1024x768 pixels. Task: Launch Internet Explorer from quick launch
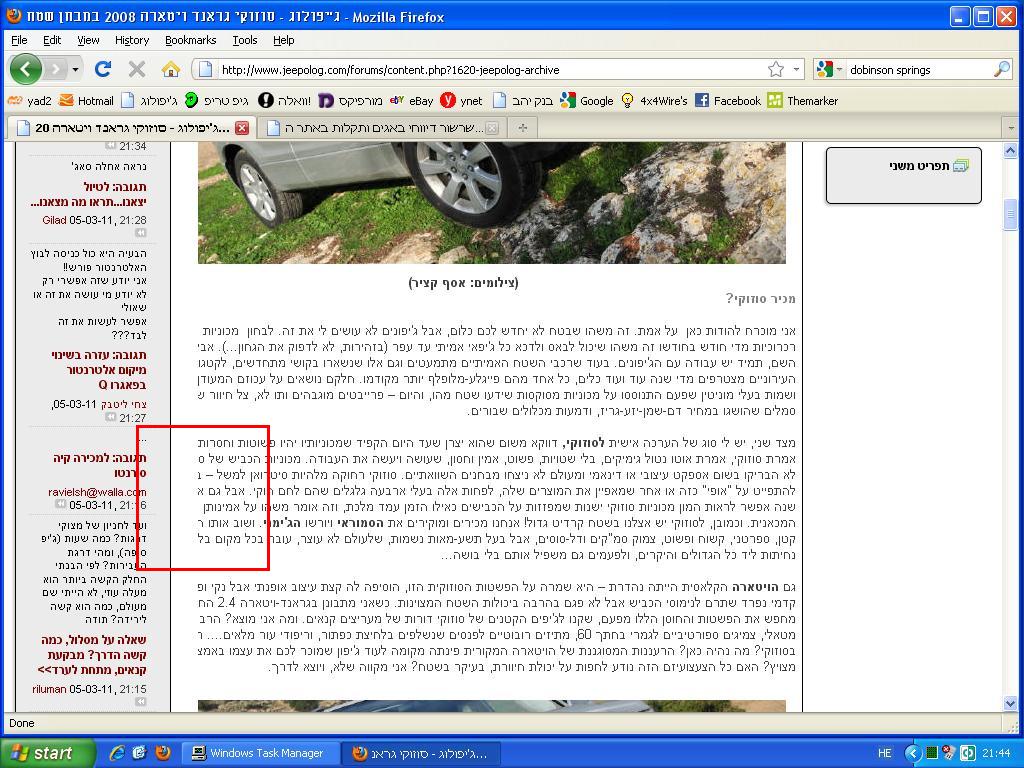[x=117, y=753]
